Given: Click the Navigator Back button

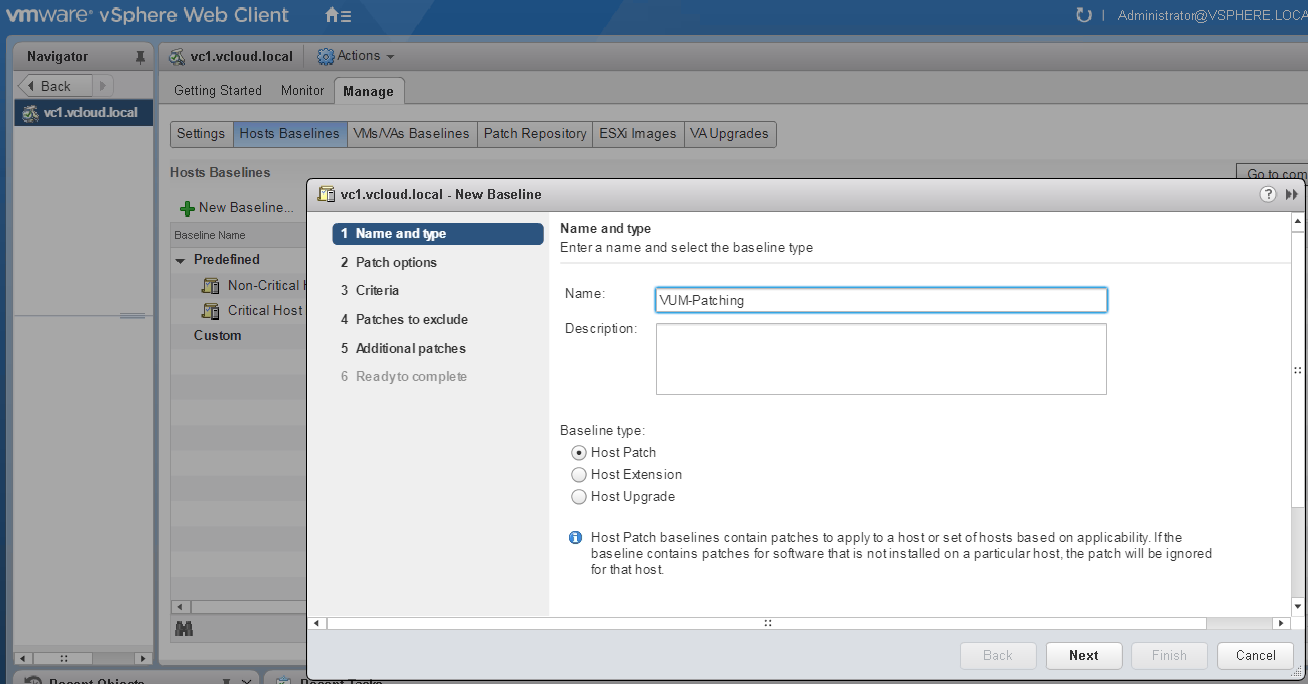Looking at the screenshot, I should (56, 86).
